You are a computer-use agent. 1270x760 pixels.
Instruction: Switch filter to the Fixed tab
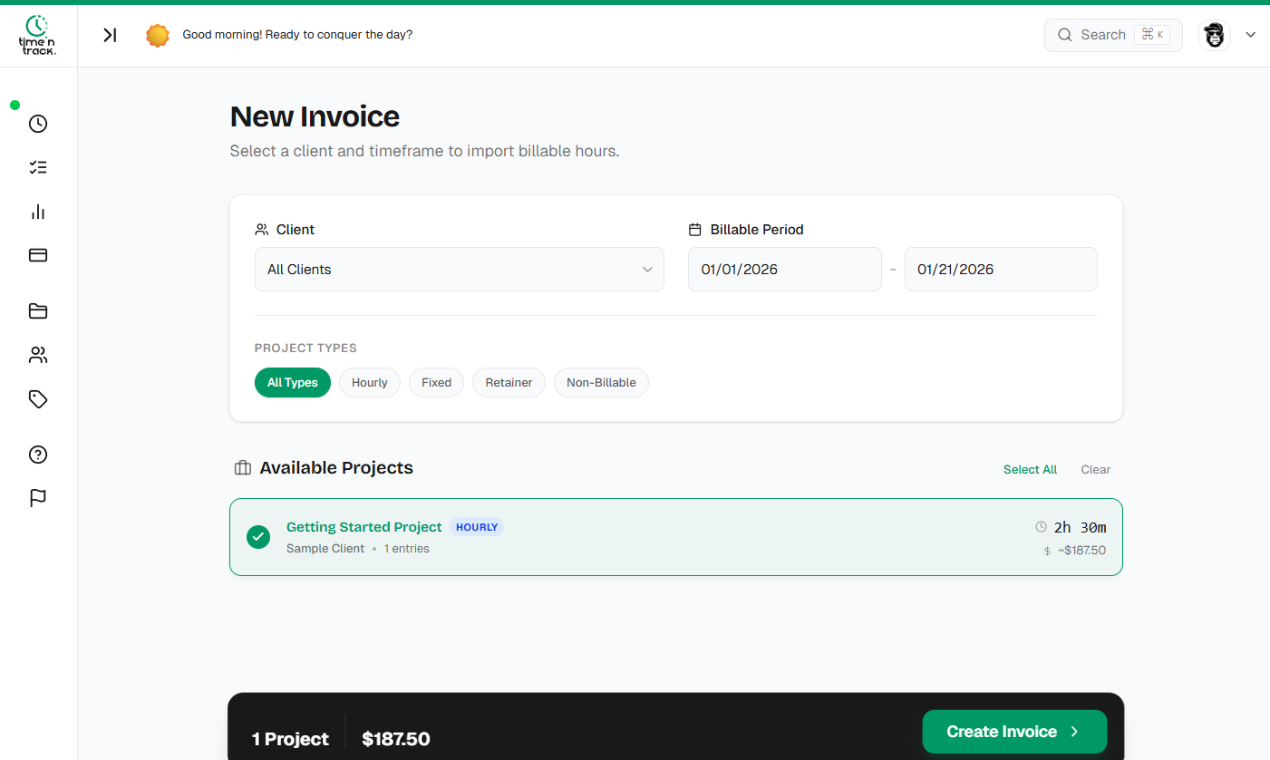click(x=436, y=382)
